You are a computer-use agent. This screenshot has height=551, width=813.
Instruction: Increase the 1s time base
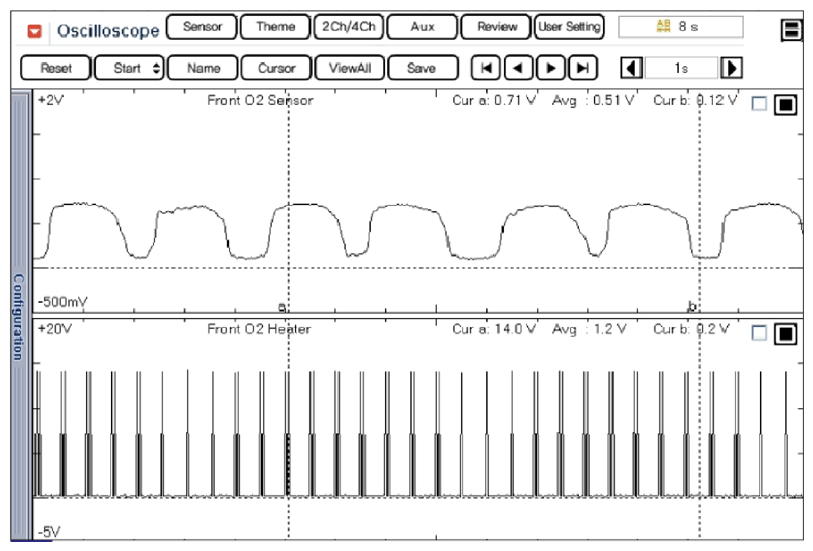(x=732, y=69)
